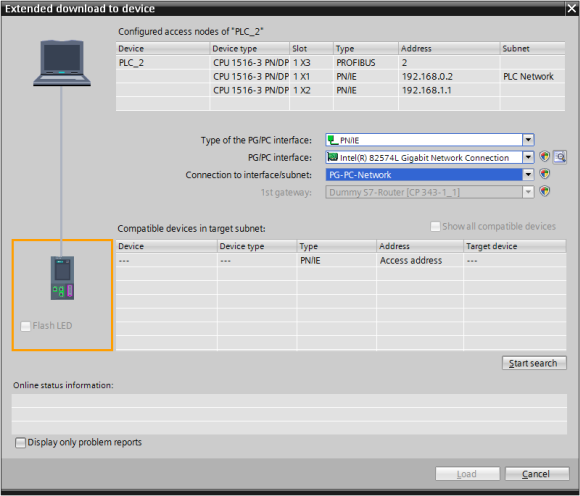Click Address header in compatible devices table
Image resolution: width=580 pixels, height=496 pixels.
pyautogui.click(x=419, y=246)
